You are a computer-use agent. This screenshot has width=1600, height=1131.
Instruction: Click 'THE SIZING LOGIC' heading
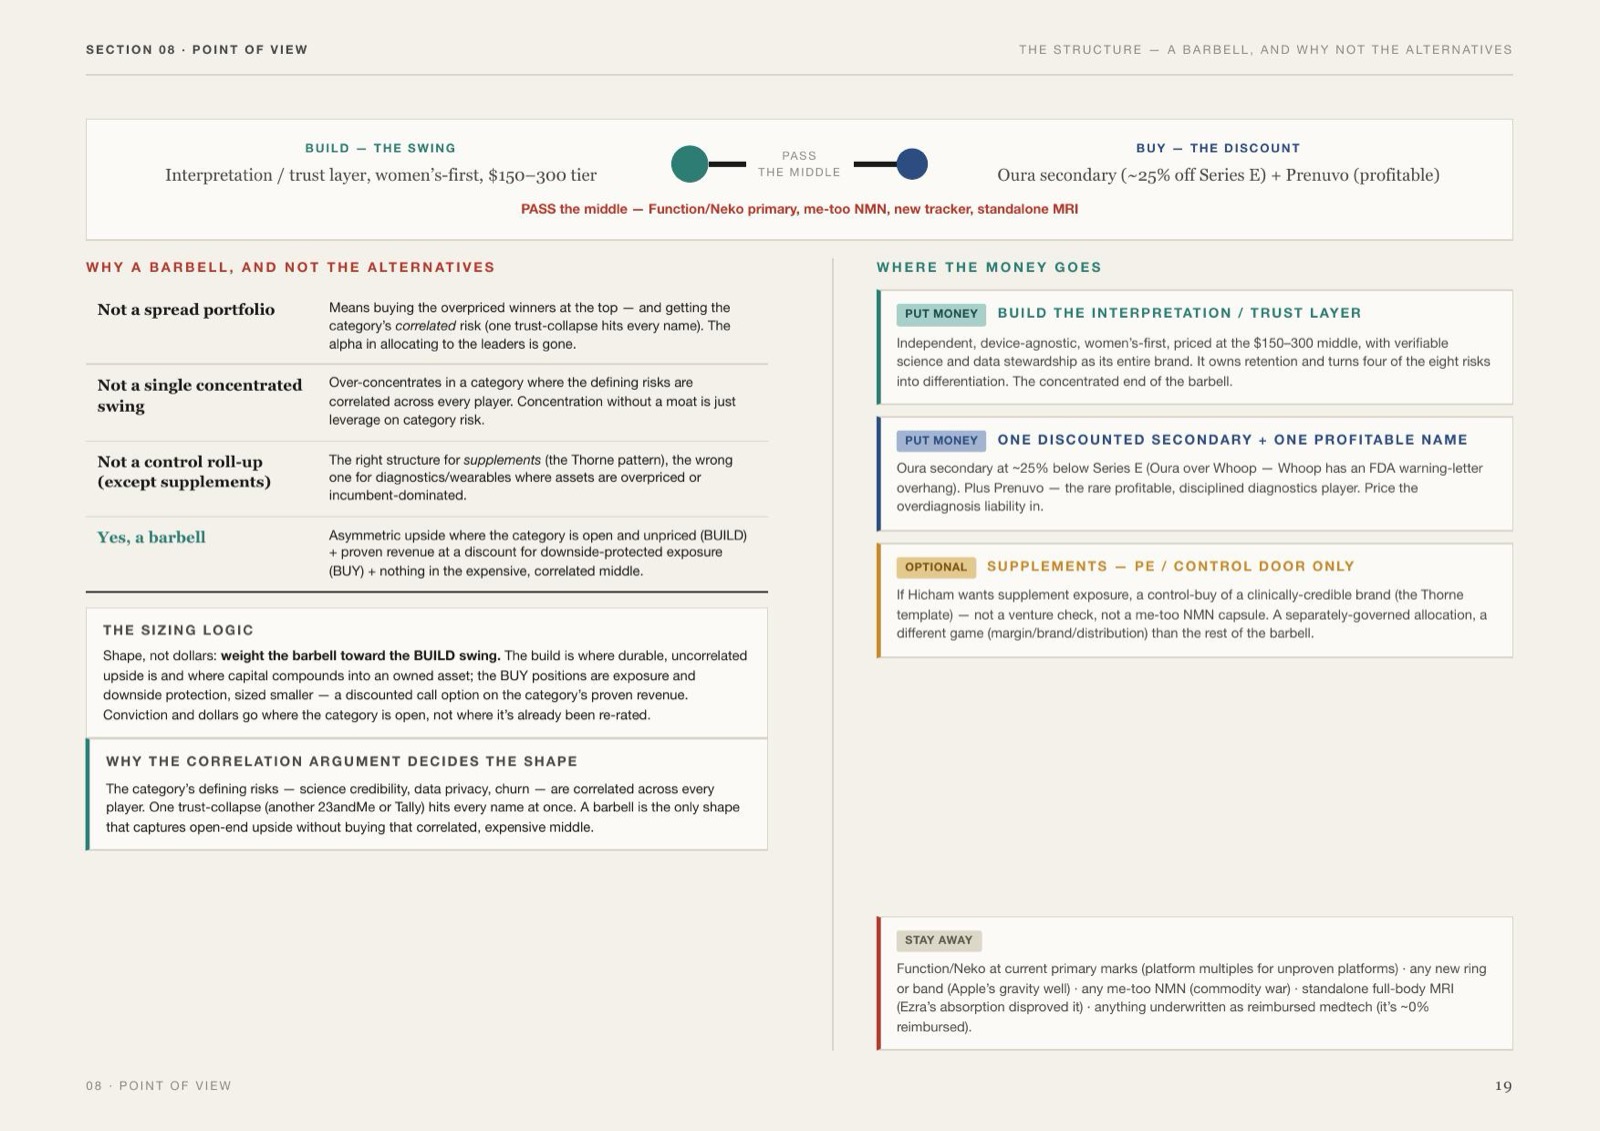[x=178, y=630]
